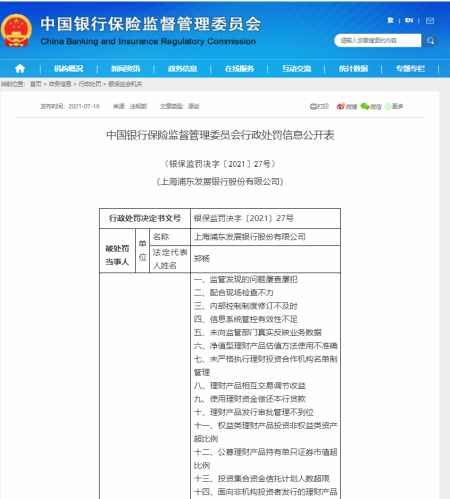Click subtitle 银保监罚决字〔2021〕27号 under heading
The width and height of the screenshot is (450, 499).
220,164
